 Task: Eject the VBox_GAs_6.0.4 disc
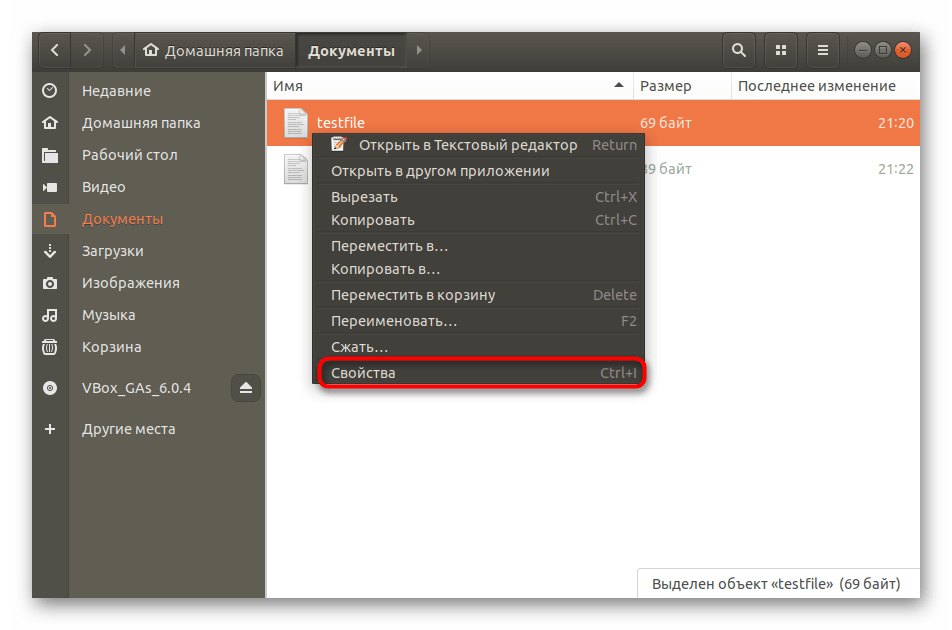(246, 388)
